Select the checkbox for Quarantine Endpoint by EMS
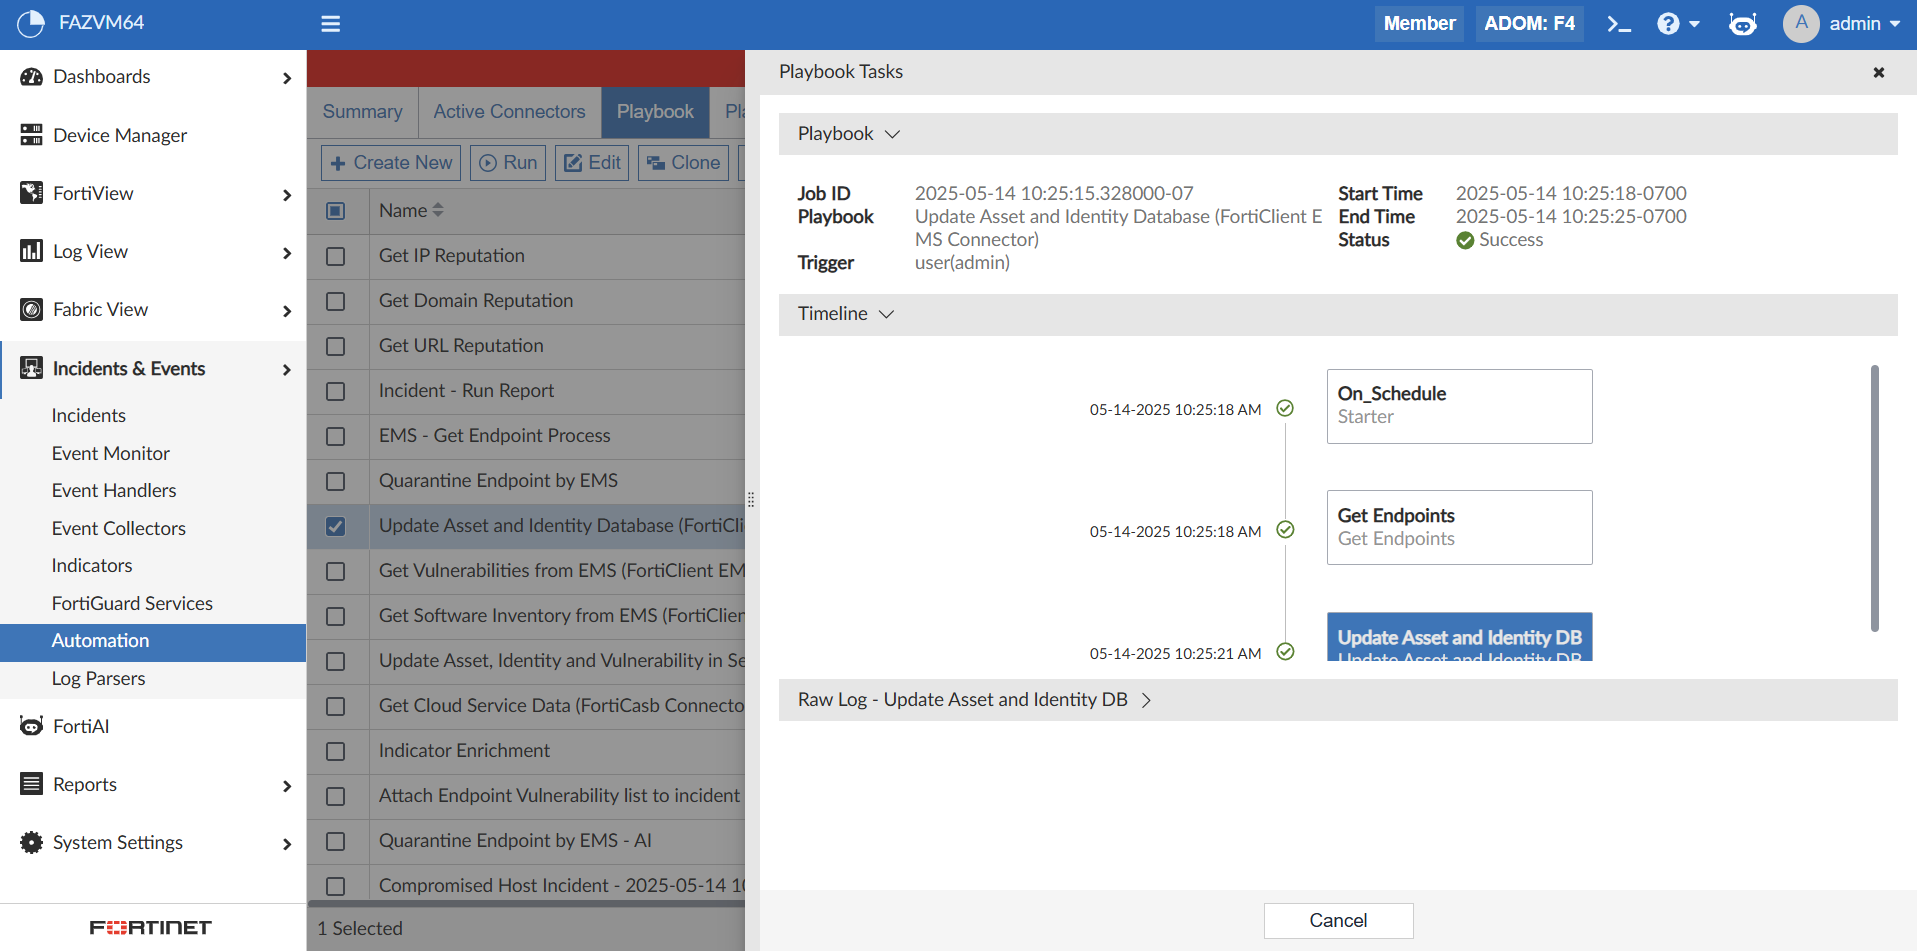 point(337,481)
